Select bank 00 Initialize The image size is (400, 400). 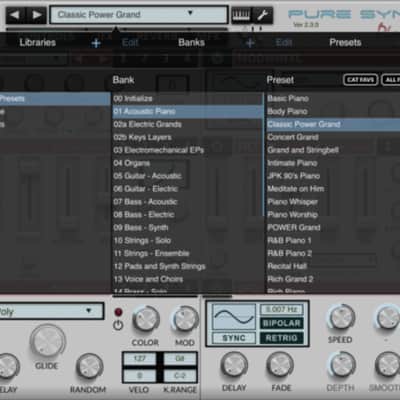pos(188,99)
